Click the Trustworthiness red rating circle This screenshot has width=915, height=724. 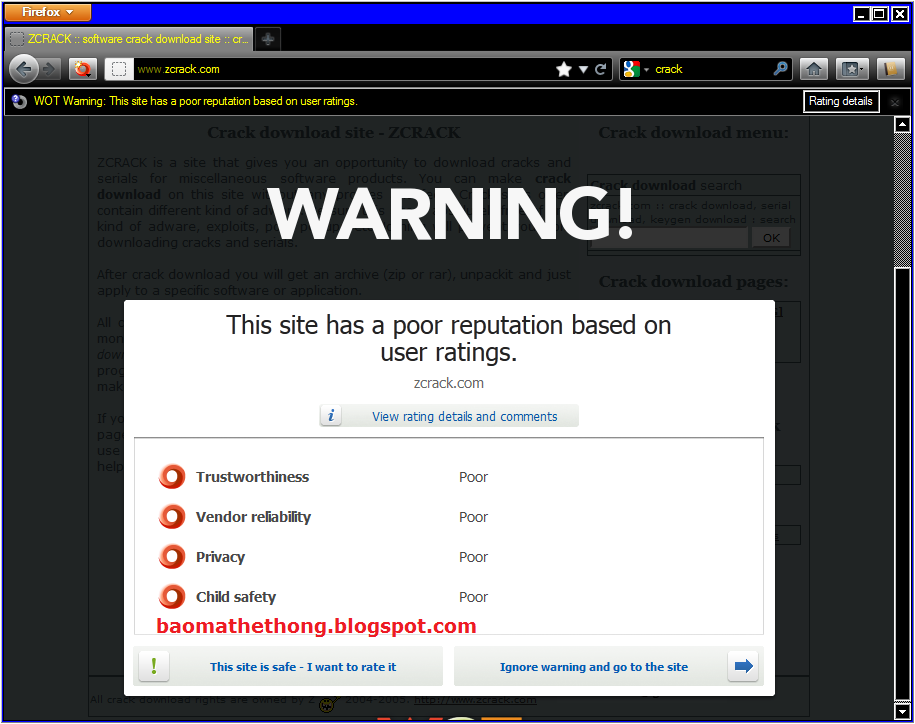tap(172, 477)
